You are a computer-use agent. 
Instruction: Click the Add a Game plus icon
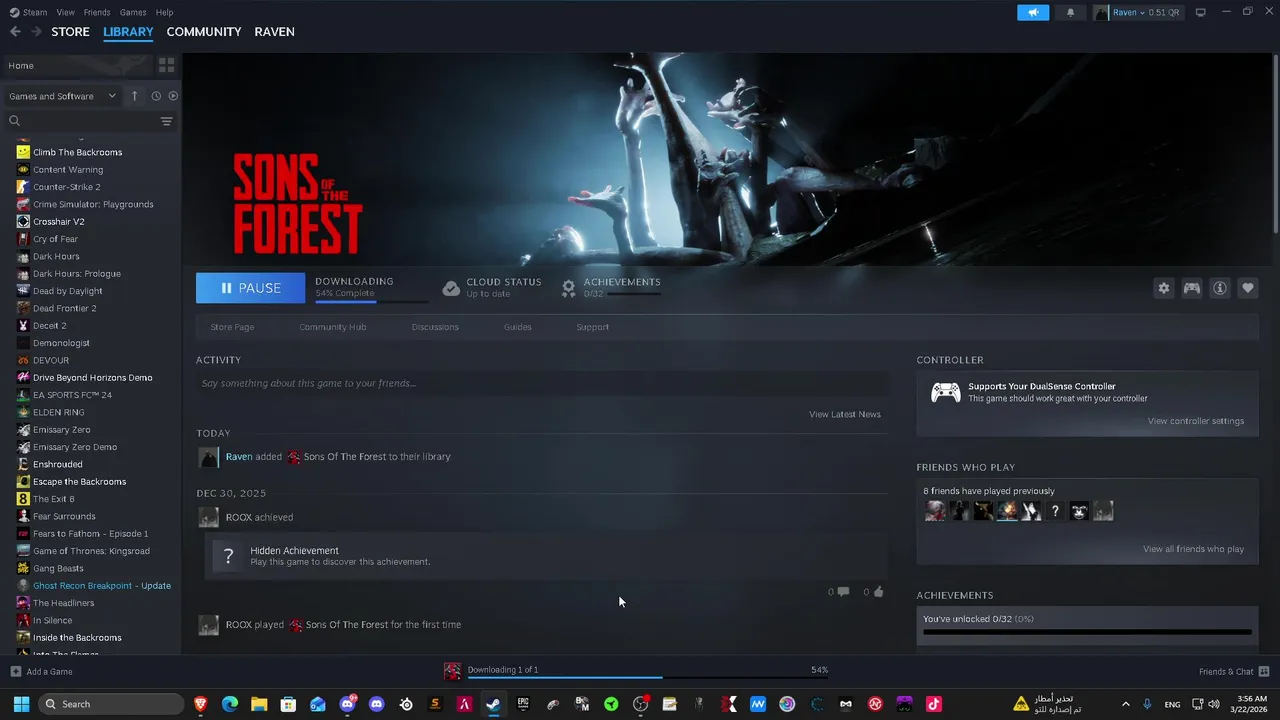(x=15, y=671)
